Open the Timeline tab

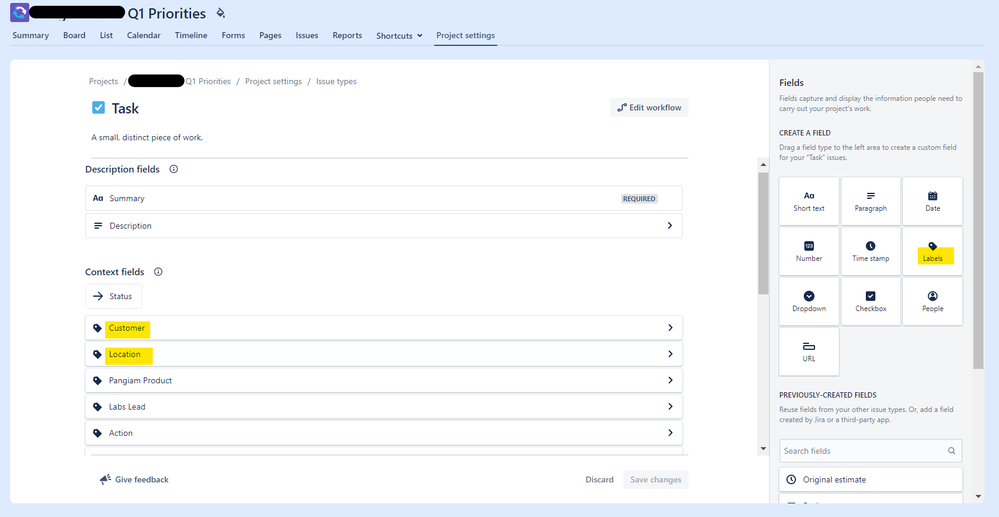(x=191, y=36)
